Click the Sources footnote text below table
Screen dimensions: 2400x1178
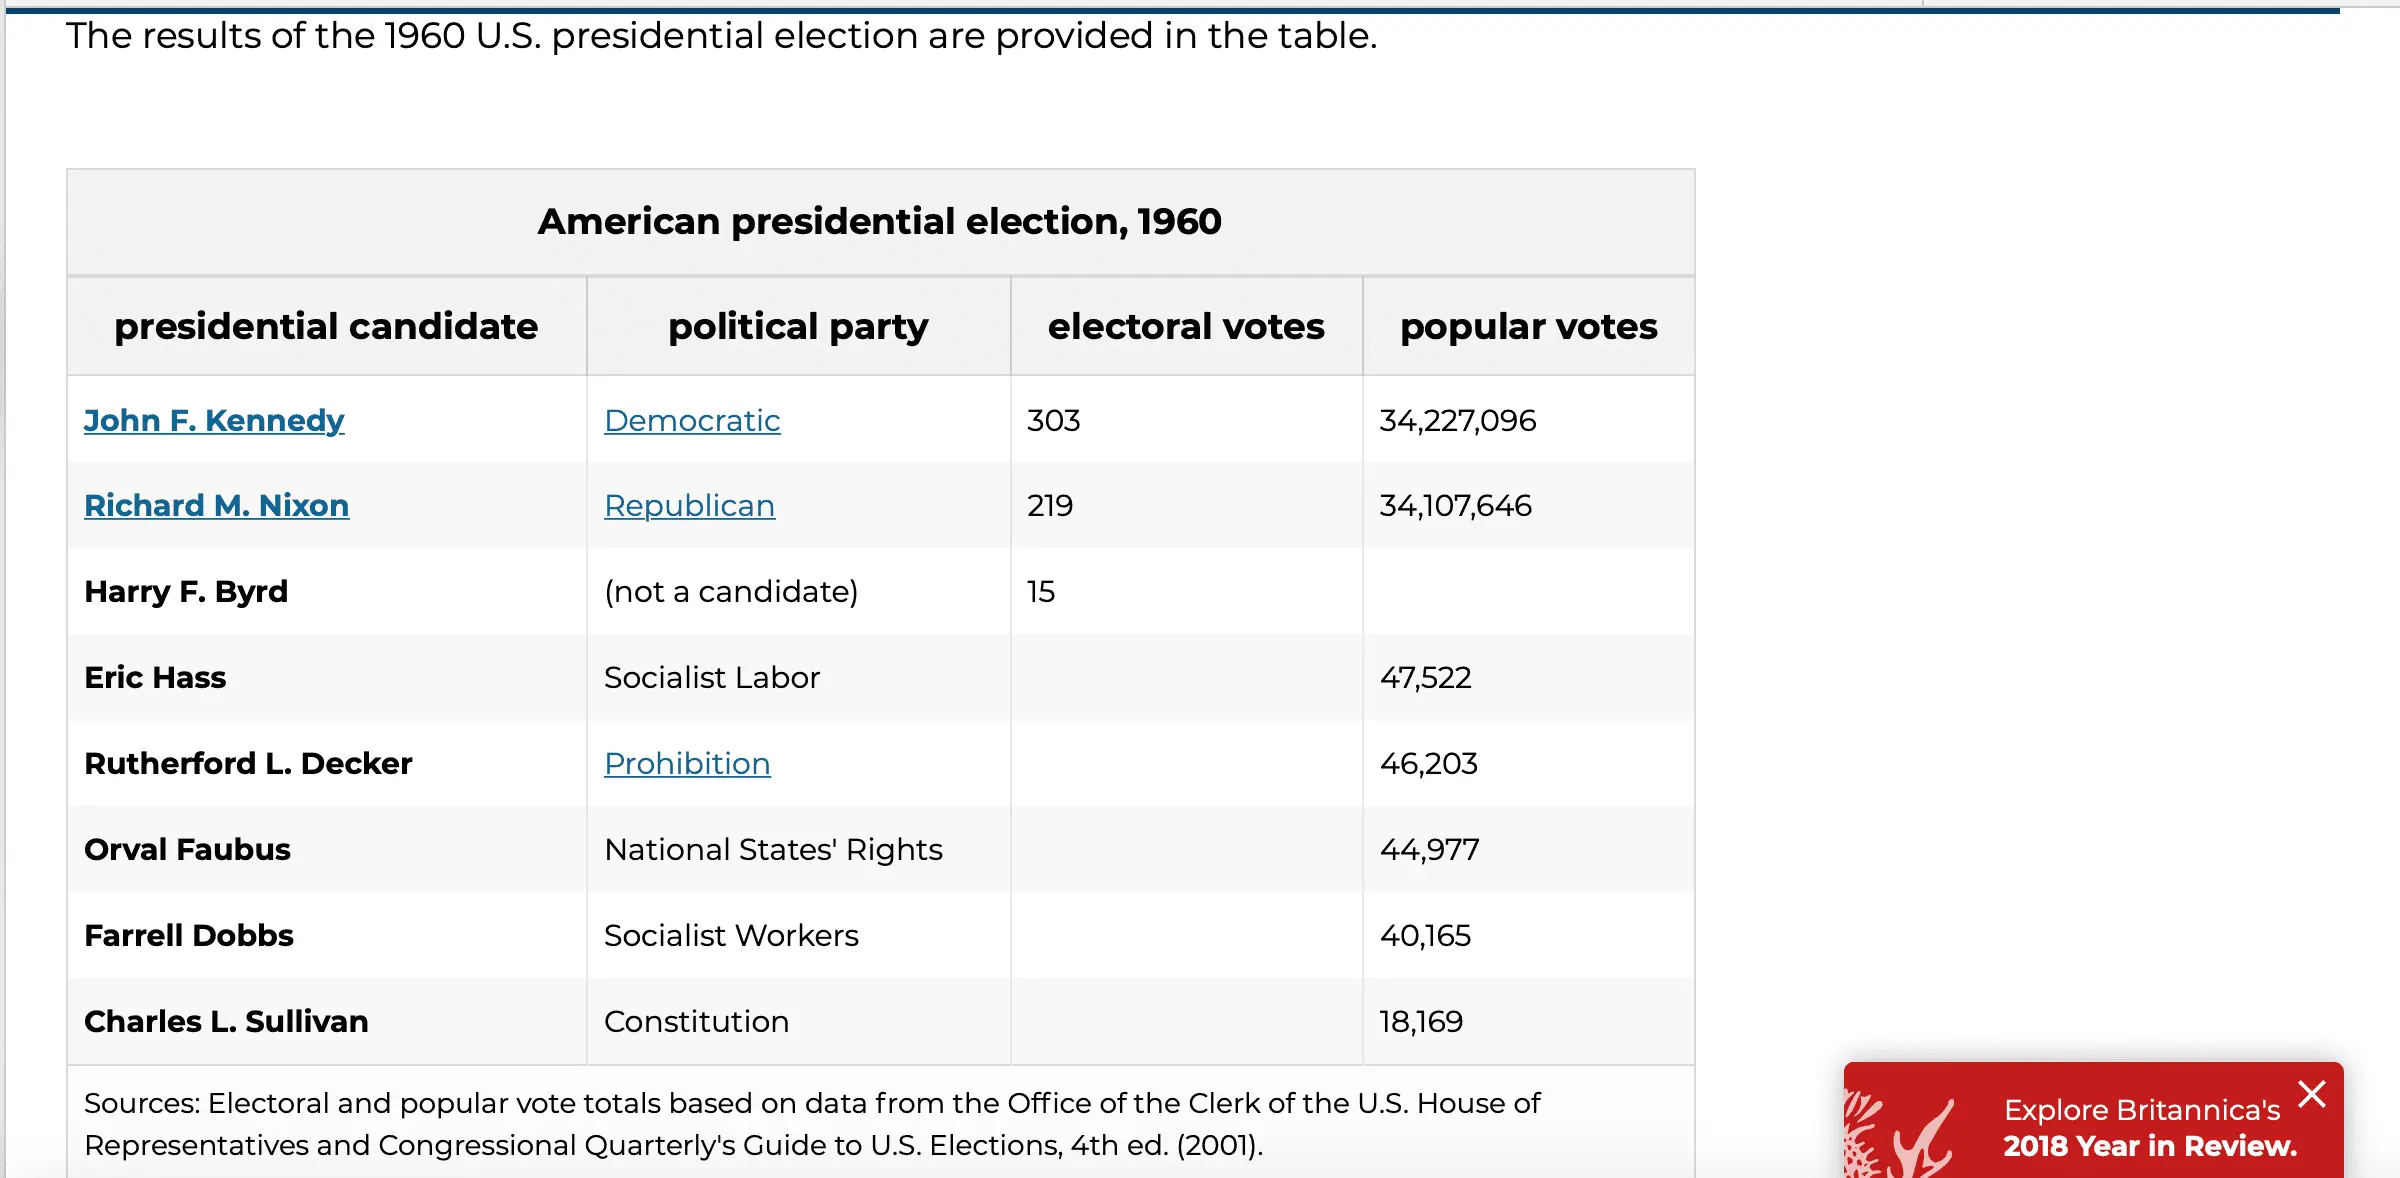pos(812,1124)
